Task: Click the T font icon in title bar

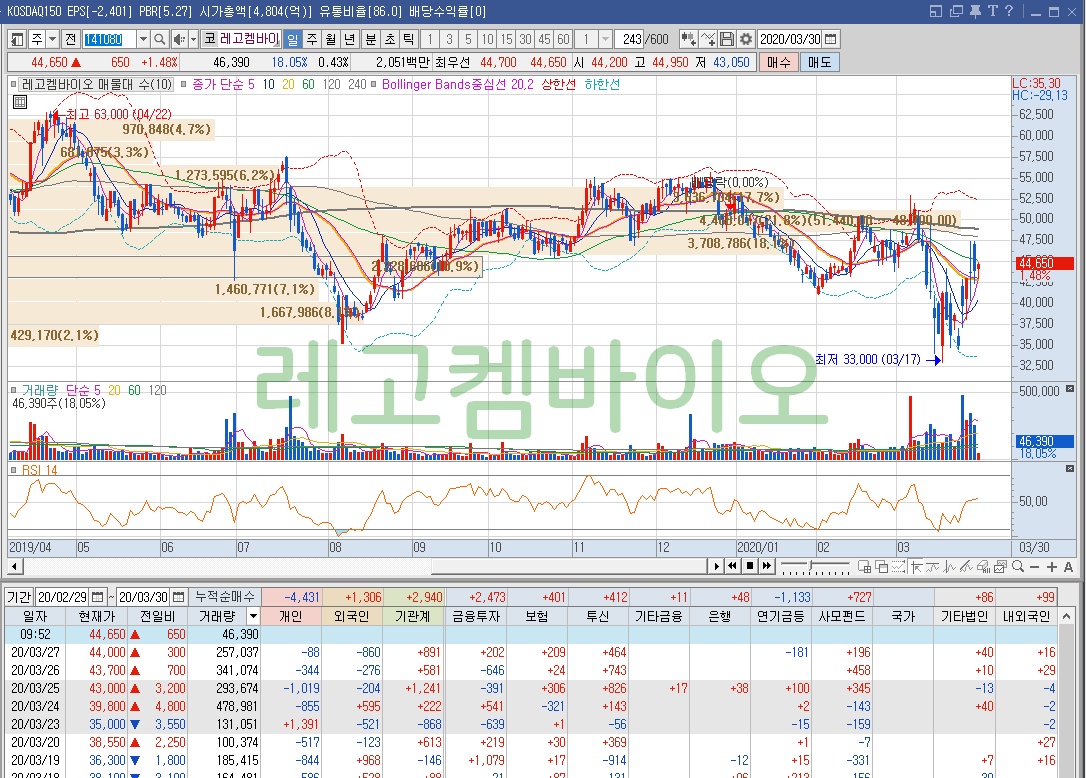Action: 992,11
